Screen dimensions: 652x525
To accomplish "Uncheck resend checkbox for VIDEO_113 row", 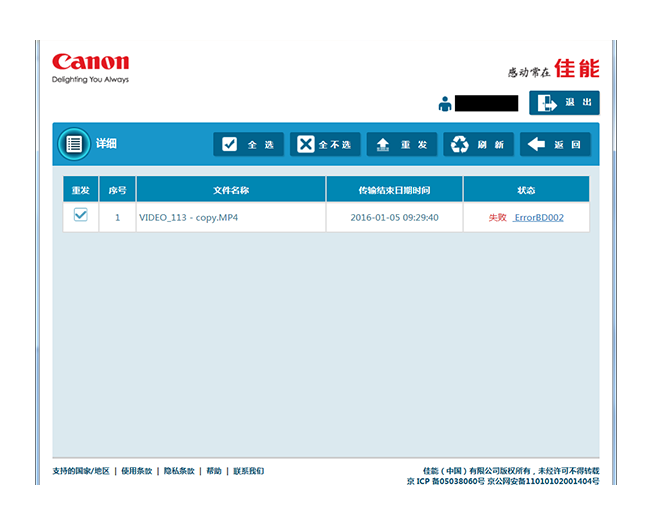I will click(x=81, y=215).
